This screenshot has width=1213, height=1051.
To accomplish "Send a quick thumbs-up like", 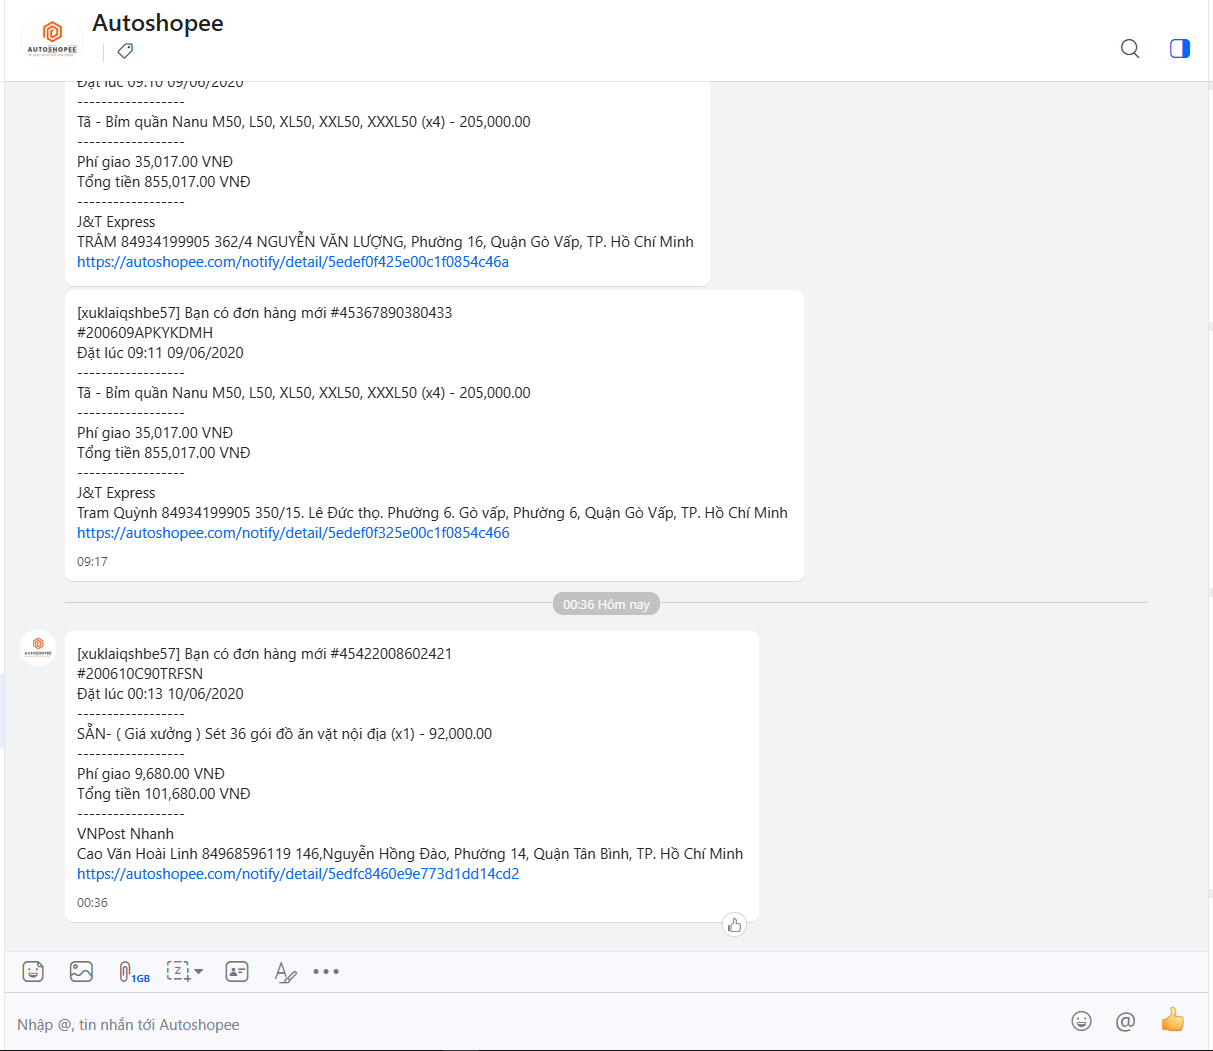I will (x=1172, y=1020).
